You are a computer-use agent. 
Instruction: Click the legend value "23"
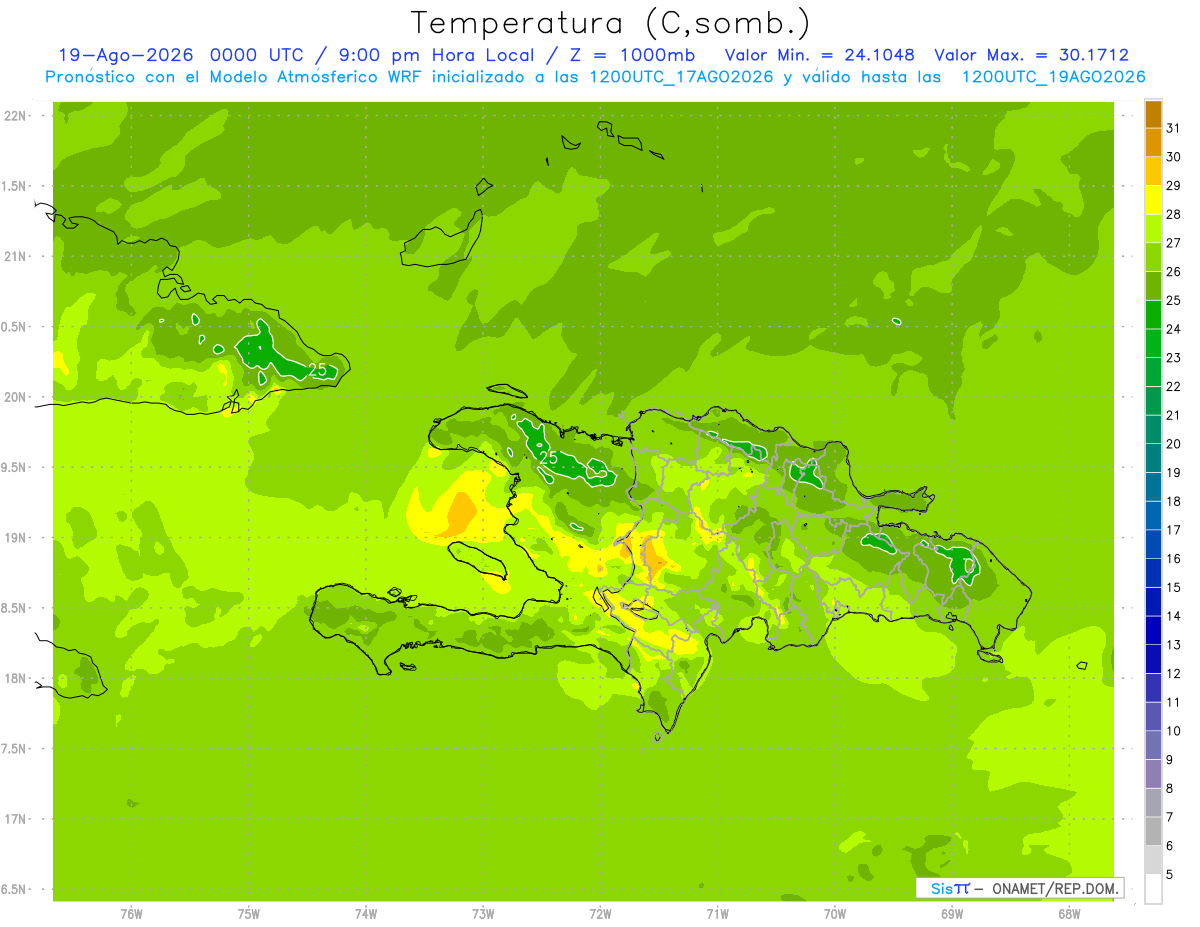click(1174, 358)
